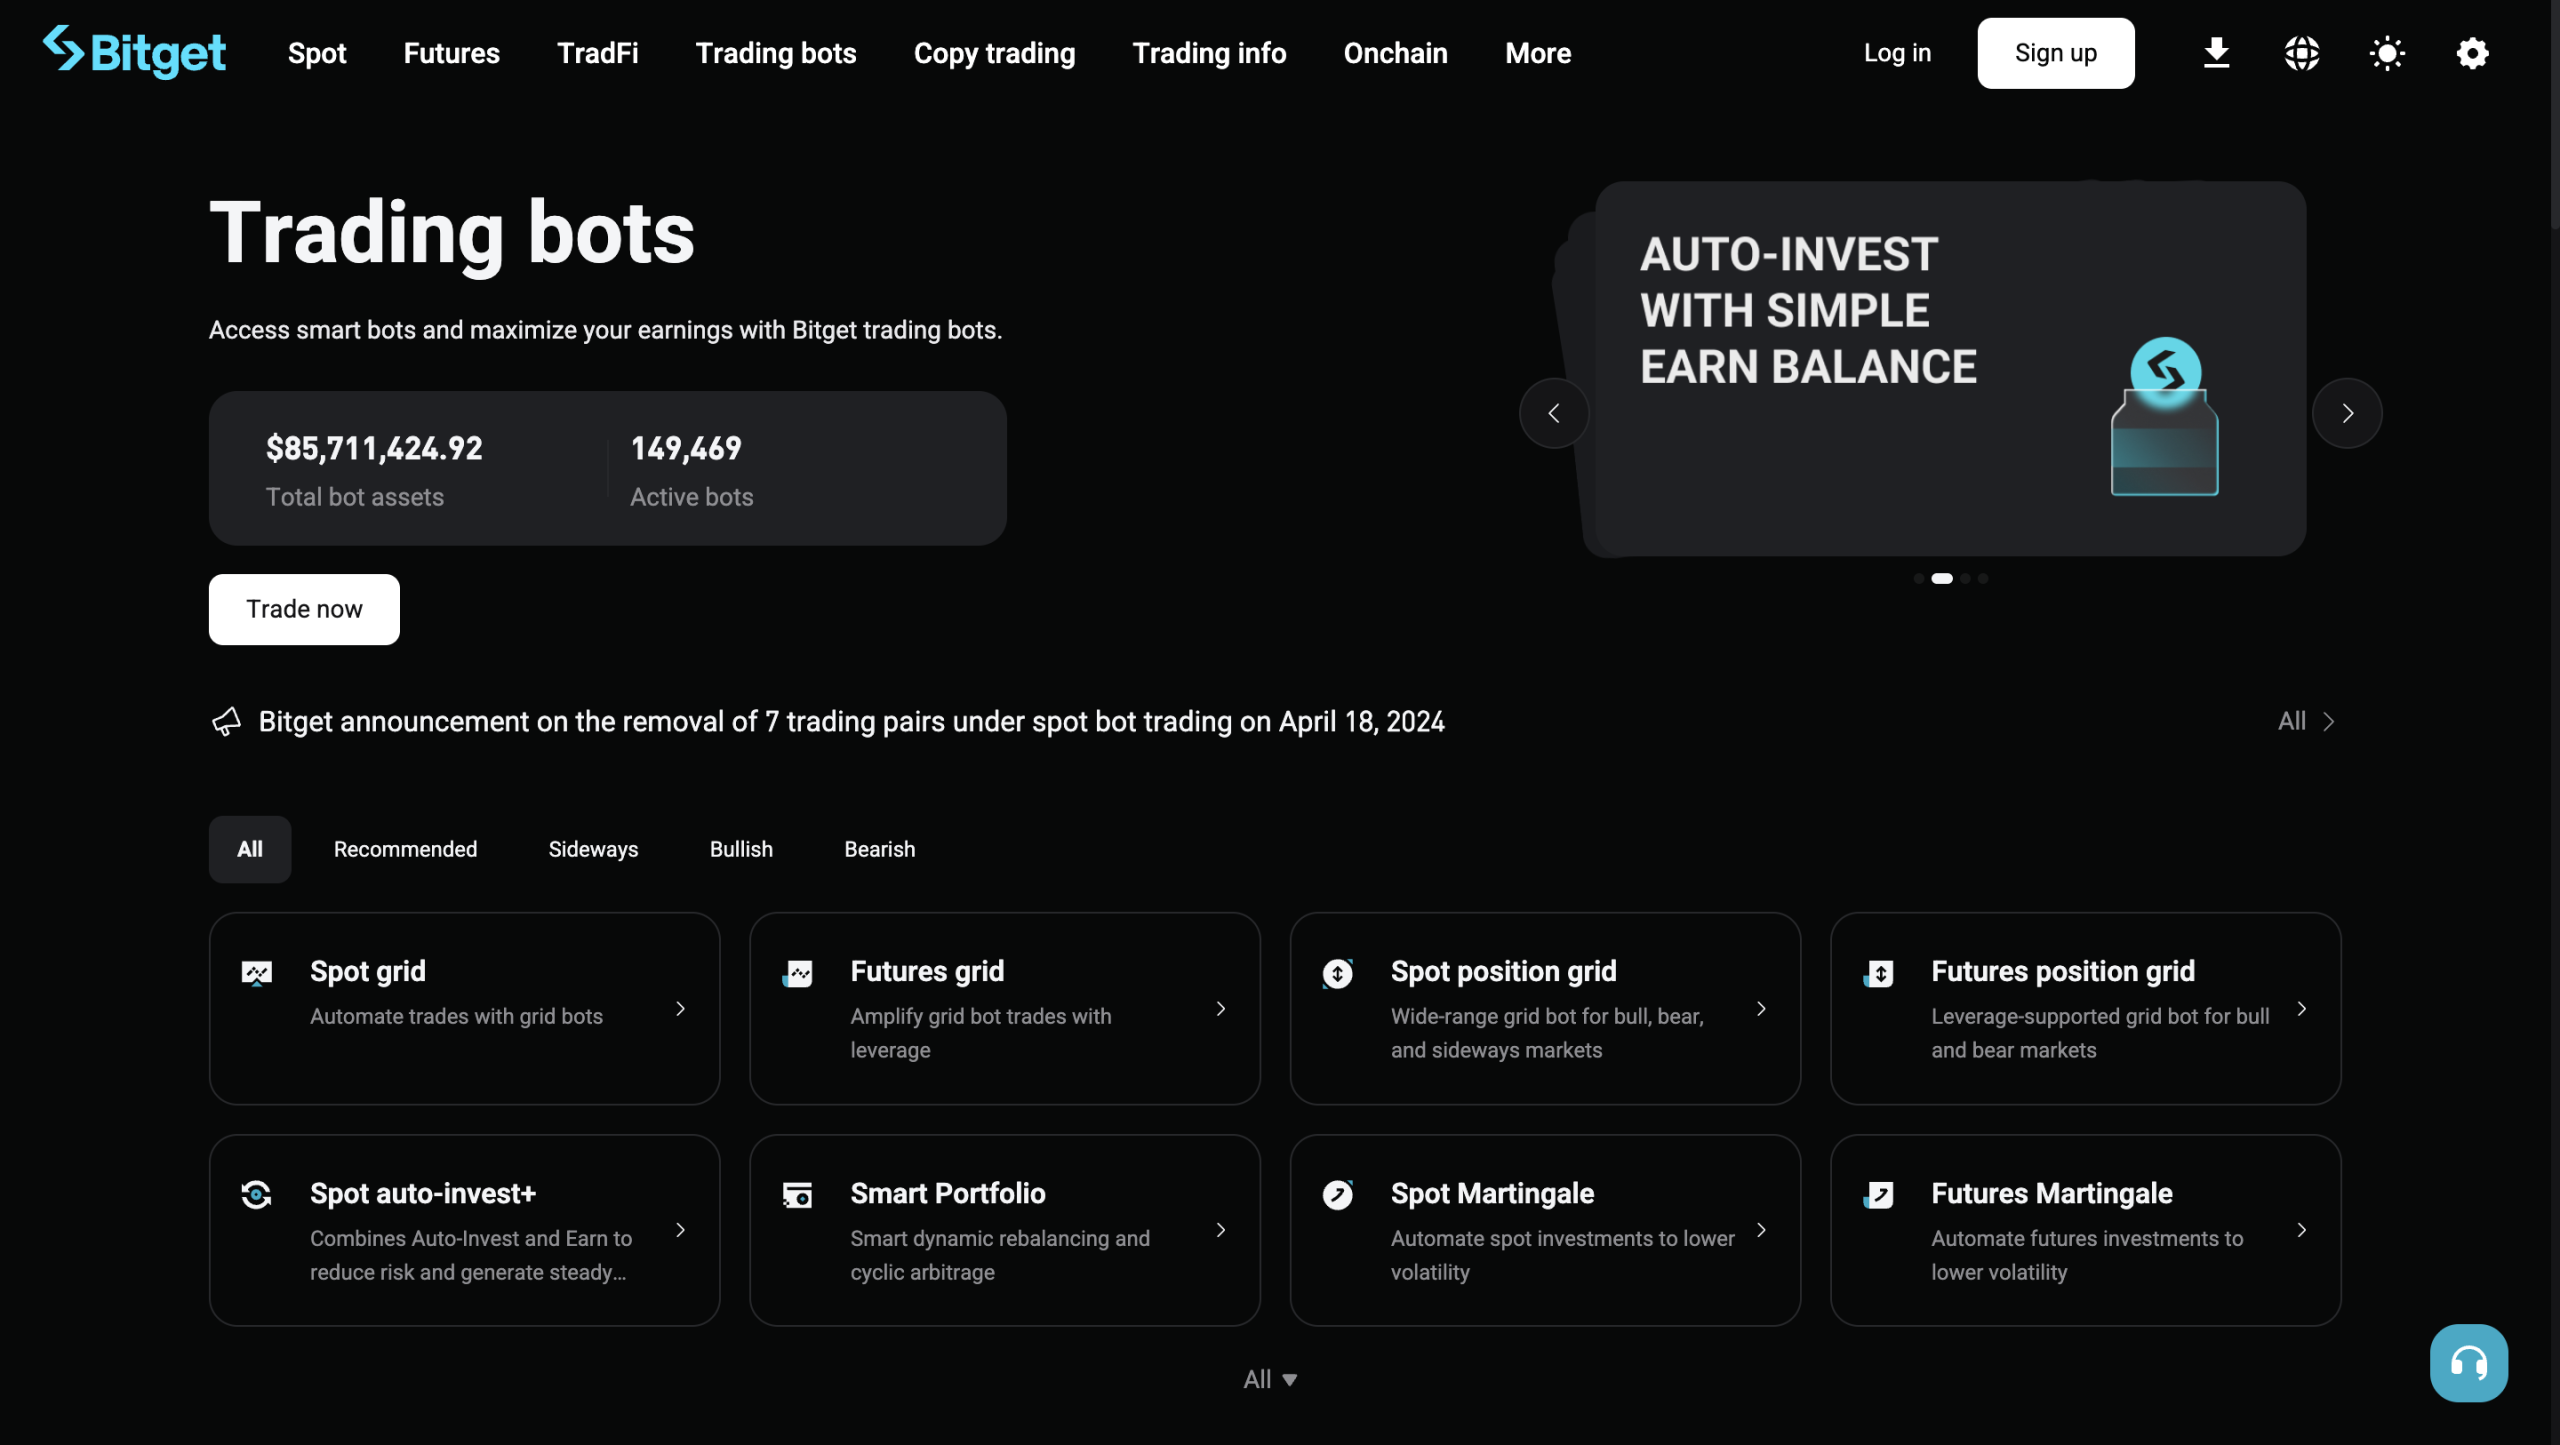Click the download app icon
The image size is (2560, 1445).
[x=2216, y=53]
